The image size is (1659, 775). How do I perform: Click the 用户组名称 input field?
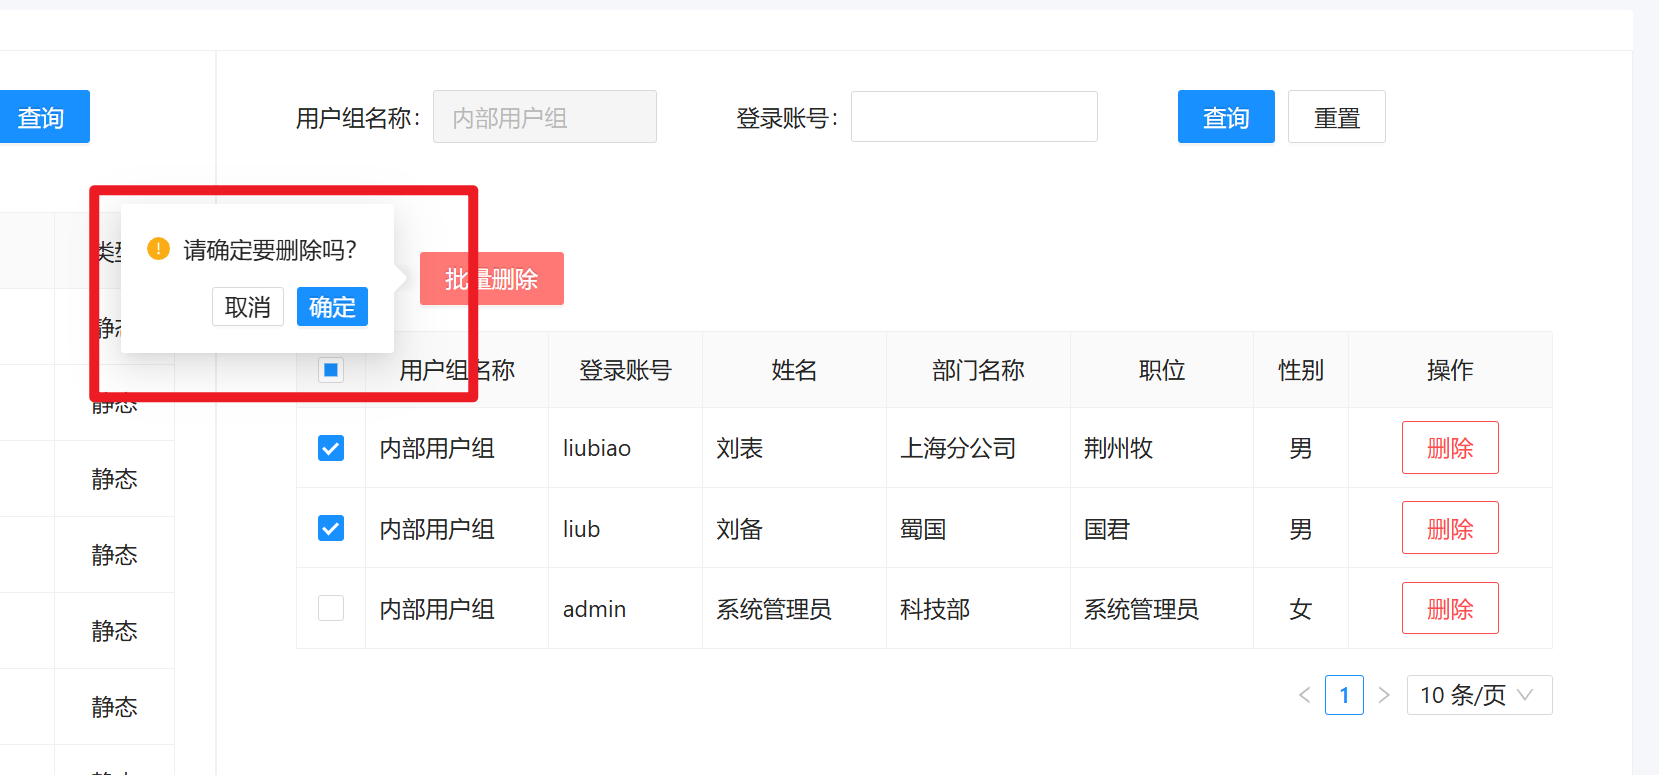click(544, 117)
